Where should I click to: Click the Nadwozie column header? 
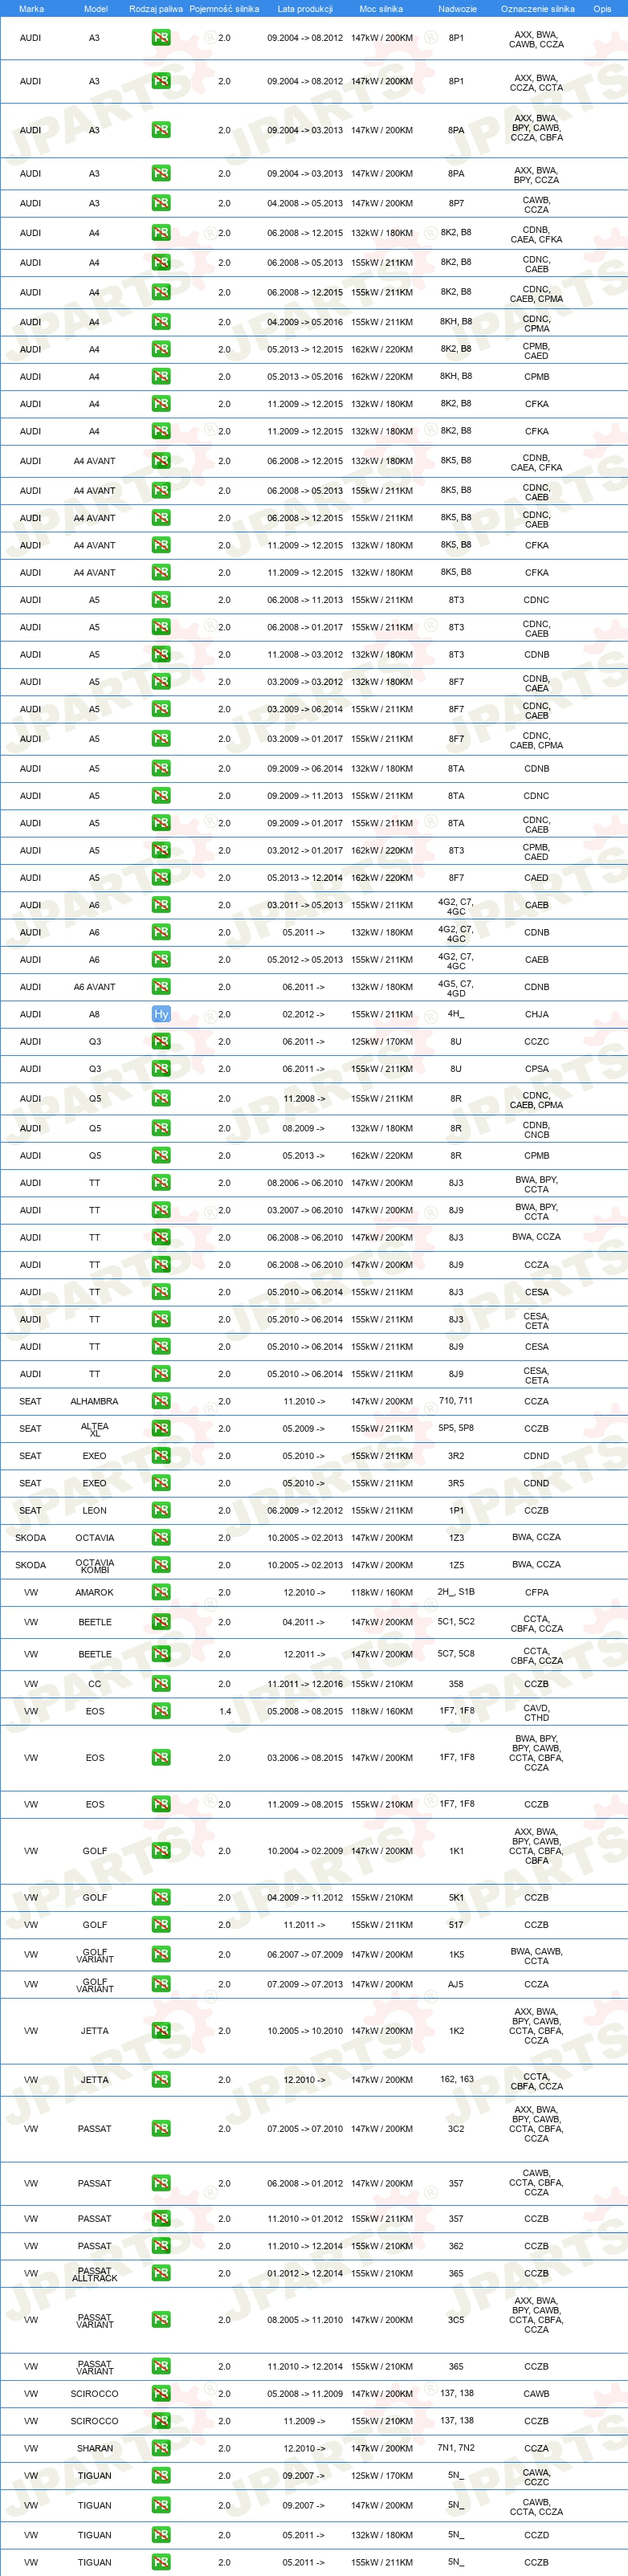click(x=457, y=9)
